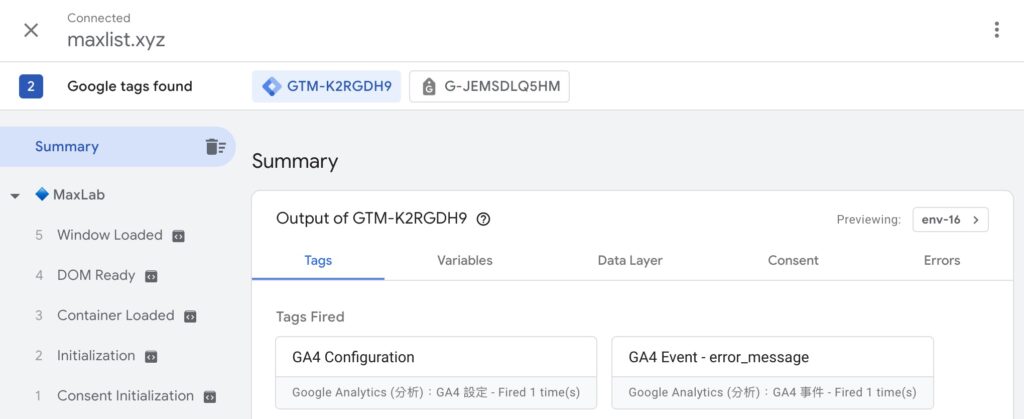Click the blue tag icon in GTM-K2RGDH9 chip
The height and width of the screenshot is (419, 1024).
pos(272,86)
